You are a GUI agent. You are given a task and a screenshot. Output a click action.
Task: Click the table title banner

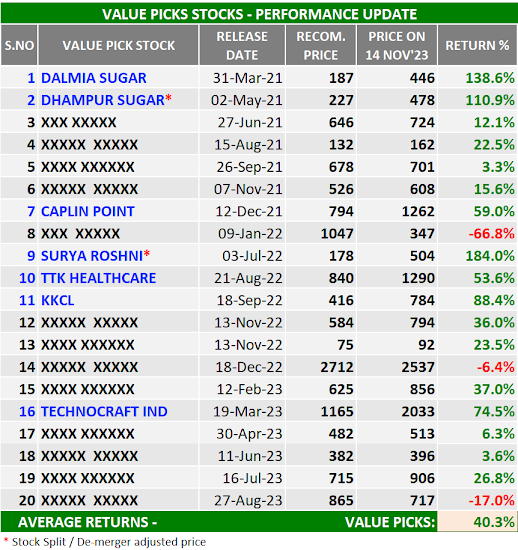259,14
